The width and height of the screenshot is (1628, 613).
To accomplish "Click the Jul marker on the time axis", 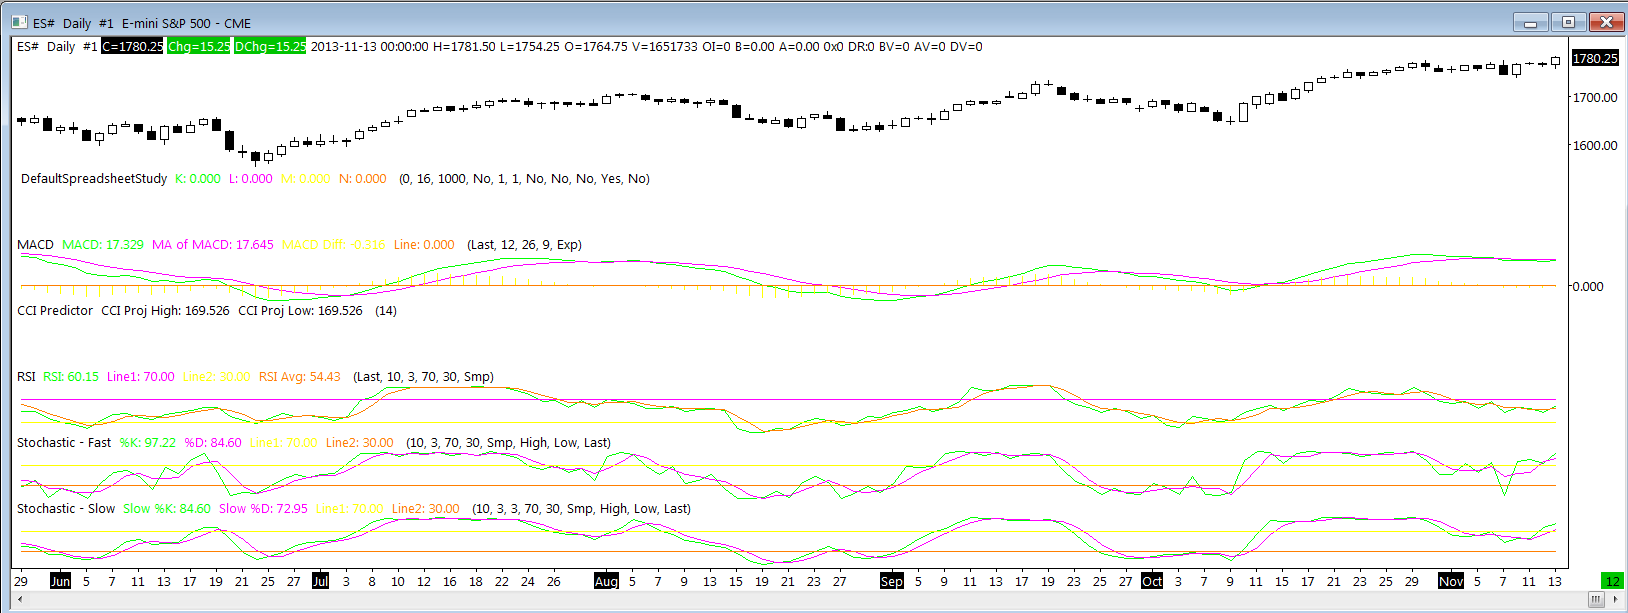I will [320, 581].
